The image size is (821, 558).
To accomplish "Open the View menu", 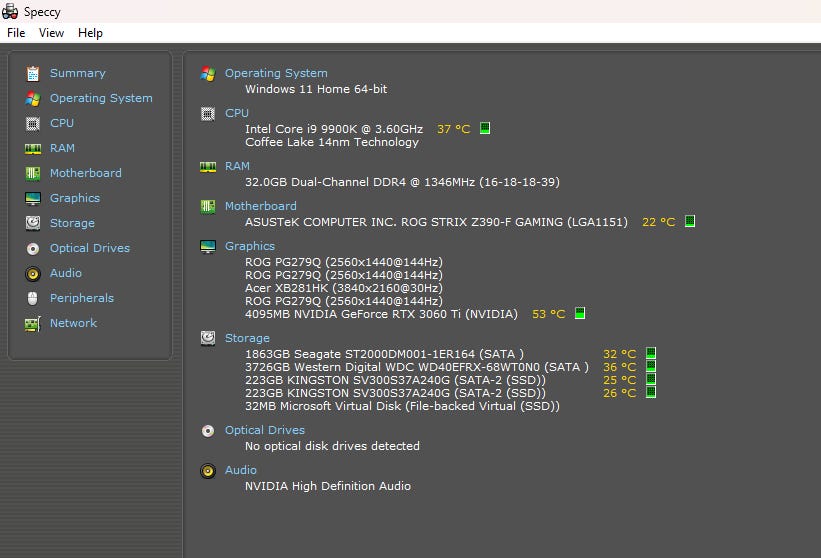I will (51, 33).
